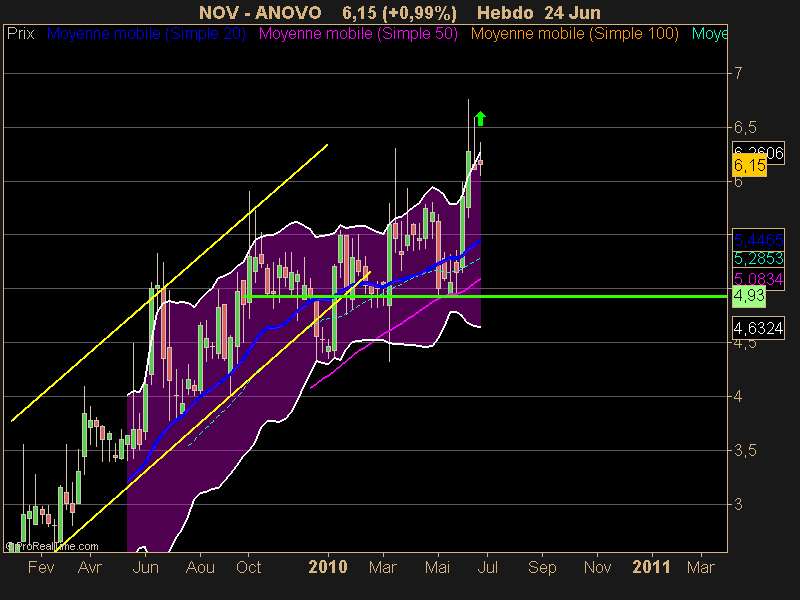The height and width of the screenshot is (600, 800).
Task: Click the orange 6,15 current price tag
Action: pos(749,166)
